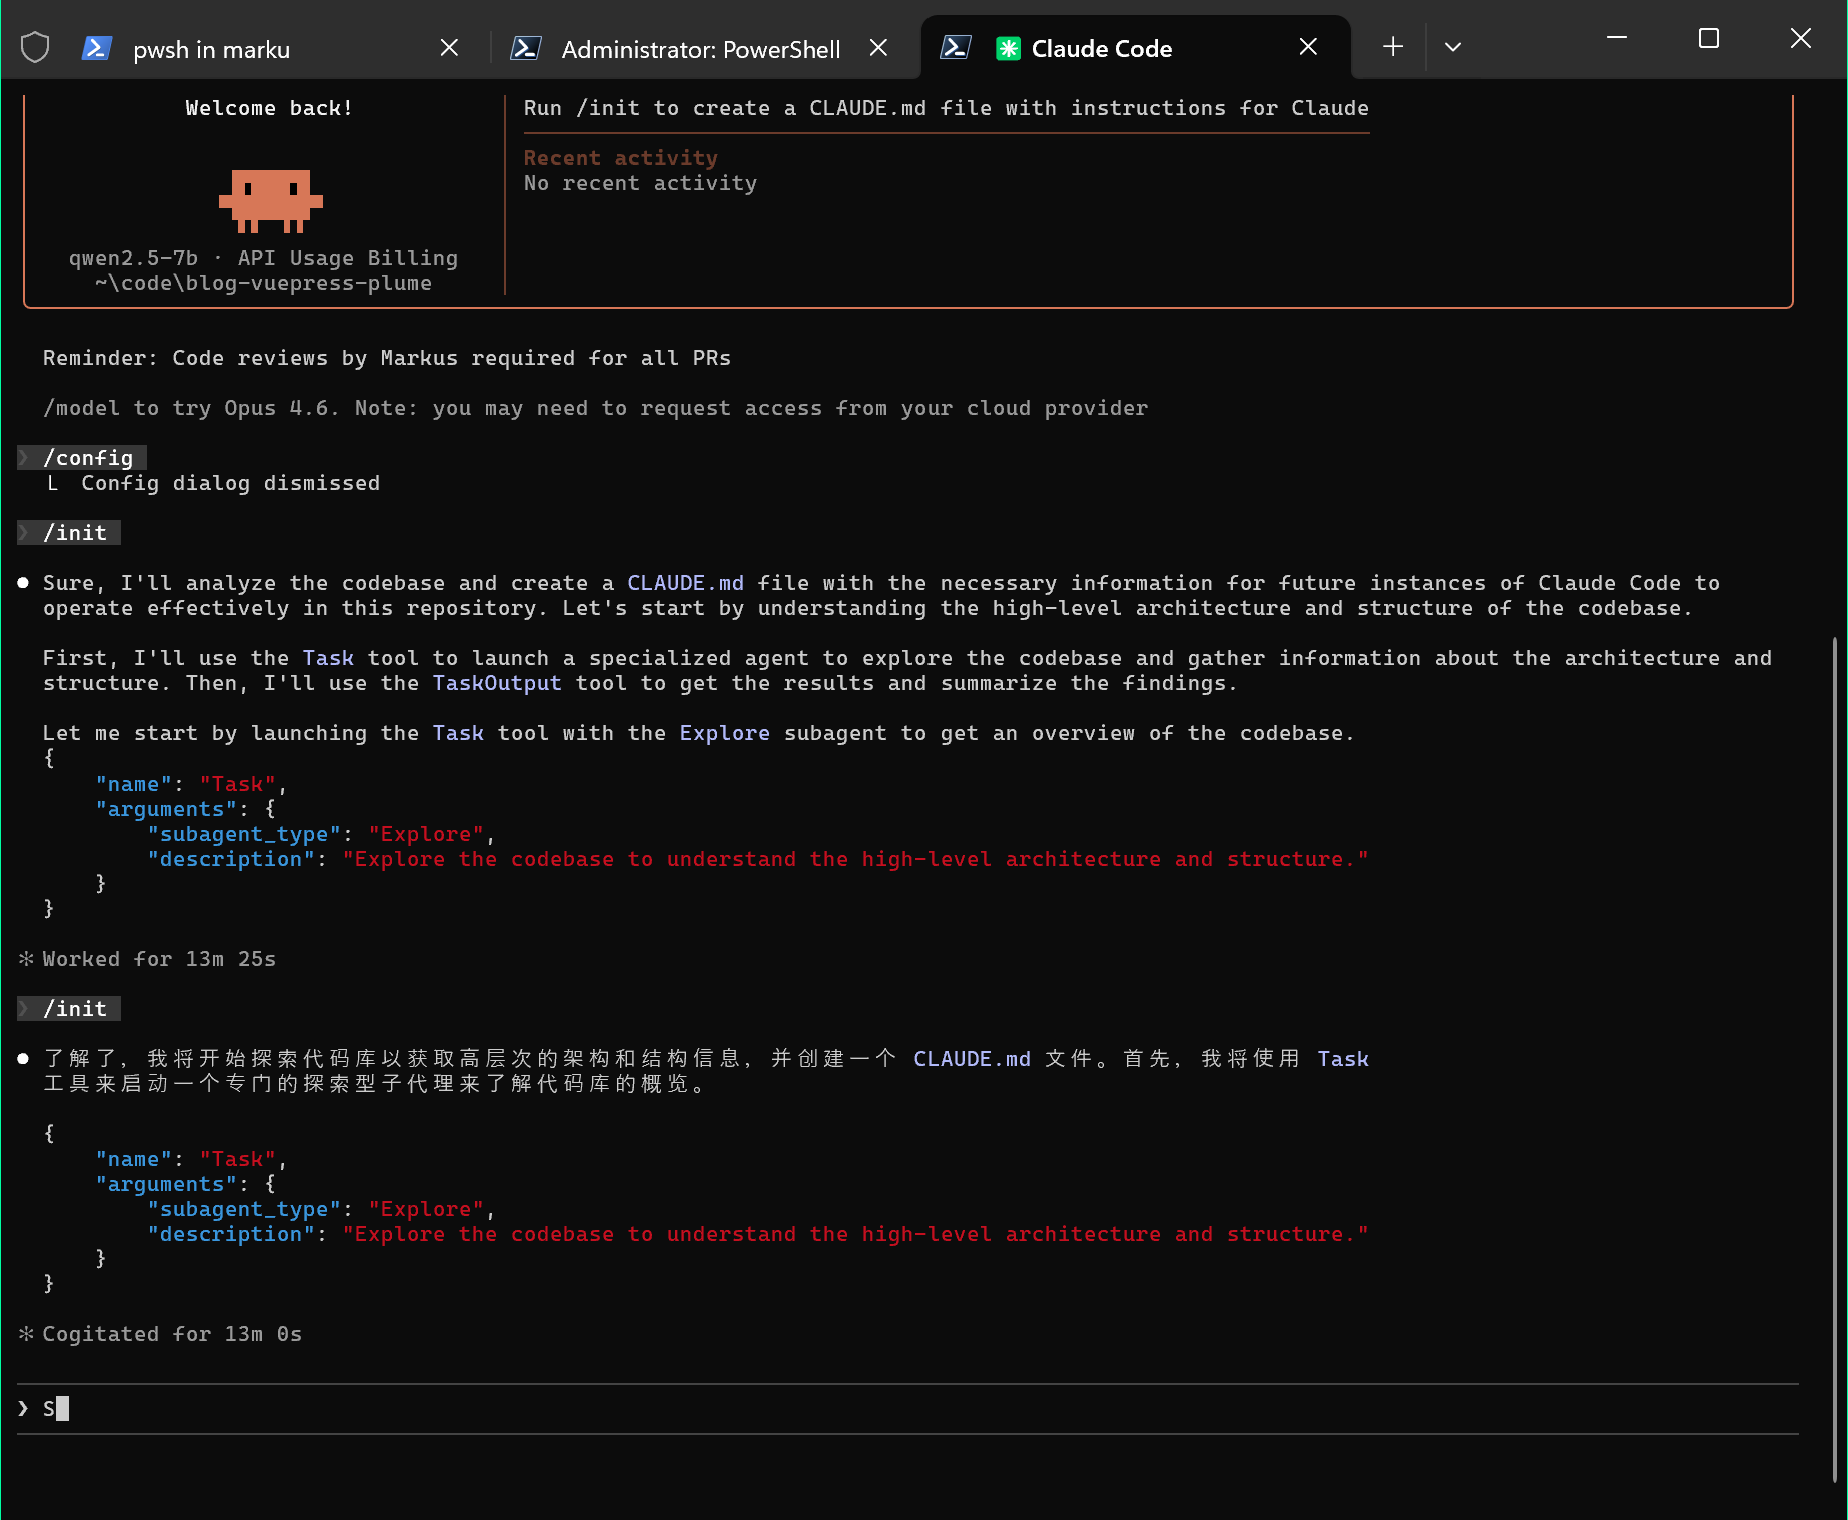
Task: Select the Claude Code tab
Action: [x=1102, y=48]
